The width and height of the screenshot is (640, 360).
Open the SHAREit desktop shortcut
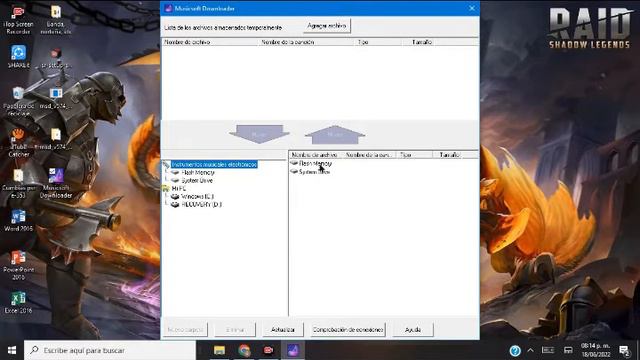click(x=18, y=56)
